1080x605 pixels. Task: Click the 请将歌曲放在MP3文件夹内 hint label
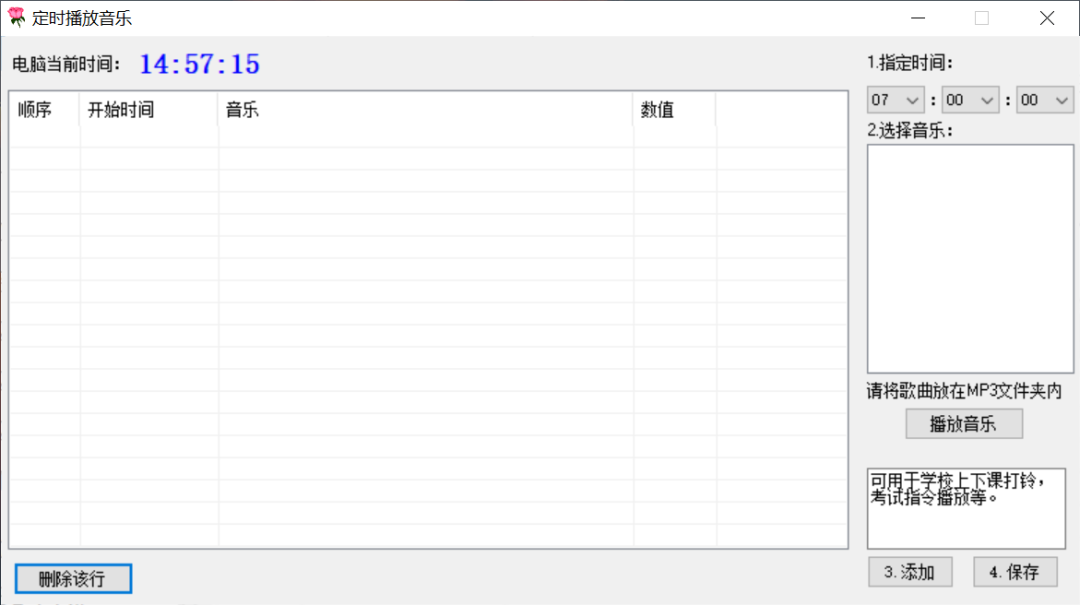(x=964, y=391)
